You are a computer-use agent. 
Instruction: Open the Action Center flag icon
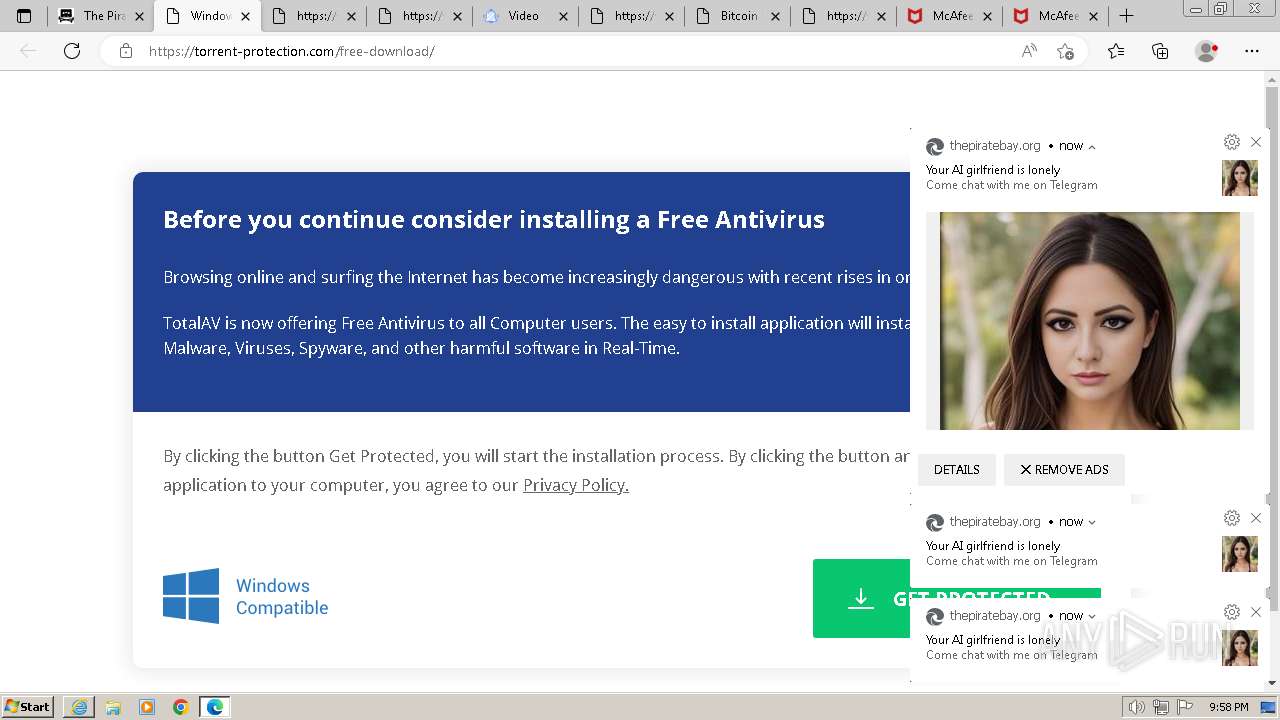pos(1186,707)
